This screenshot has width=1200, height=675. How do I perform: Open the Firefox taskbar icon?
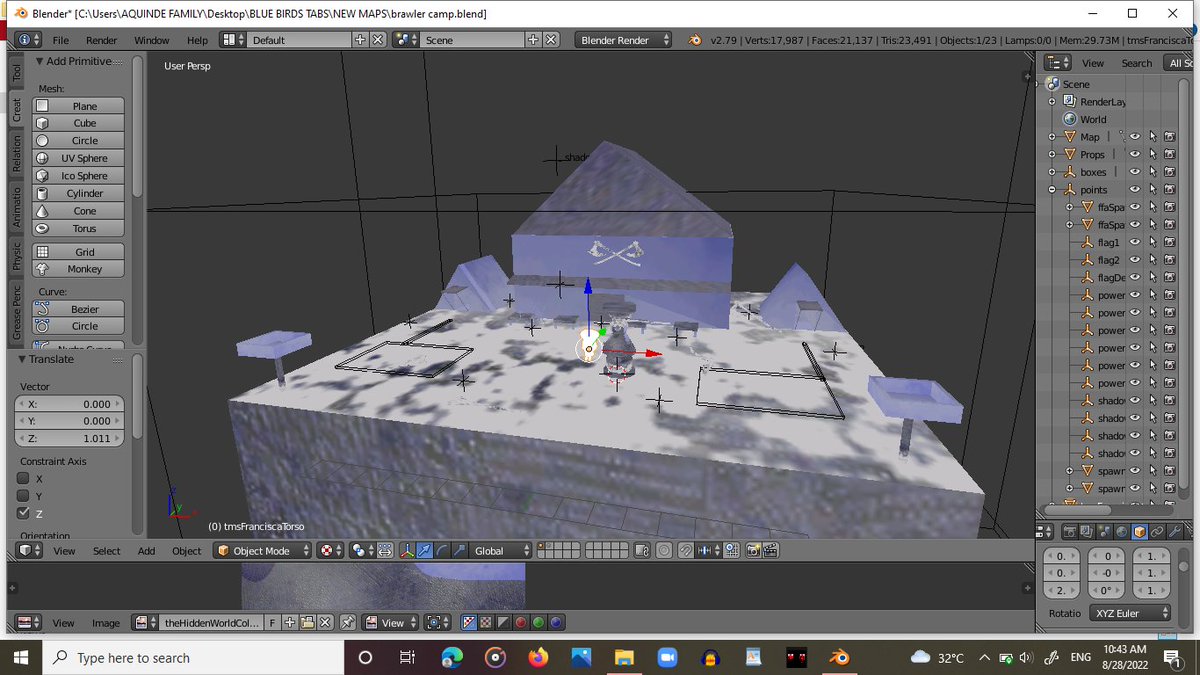(x=539, y=657)
